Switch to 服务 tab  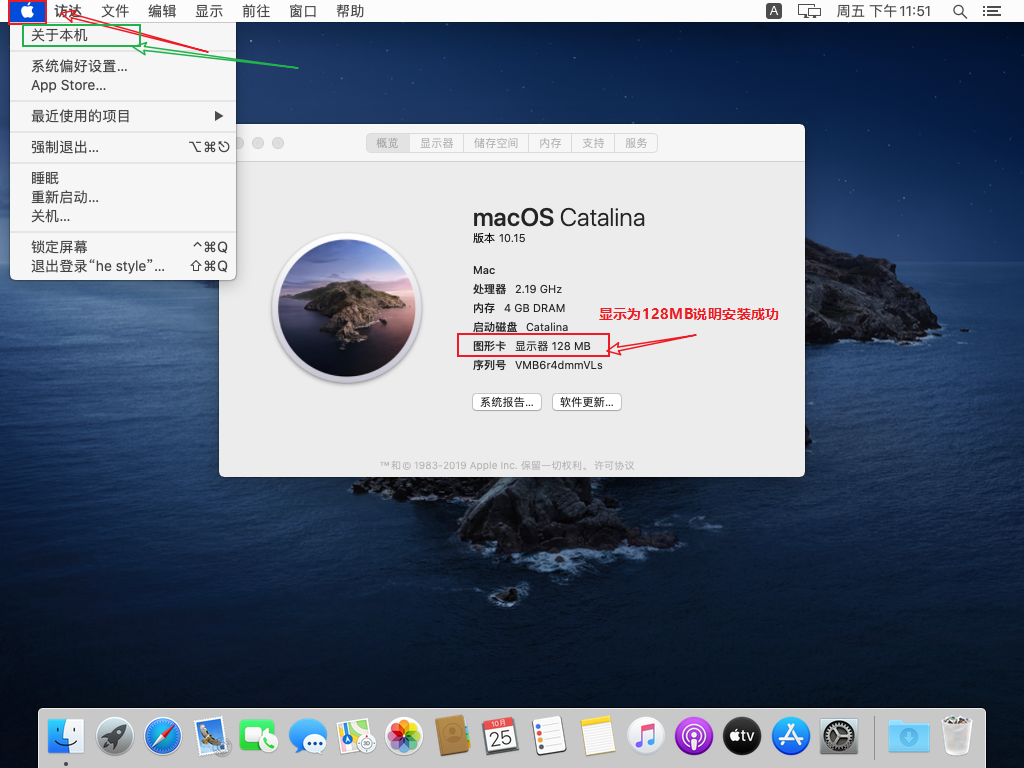[636, 143]
